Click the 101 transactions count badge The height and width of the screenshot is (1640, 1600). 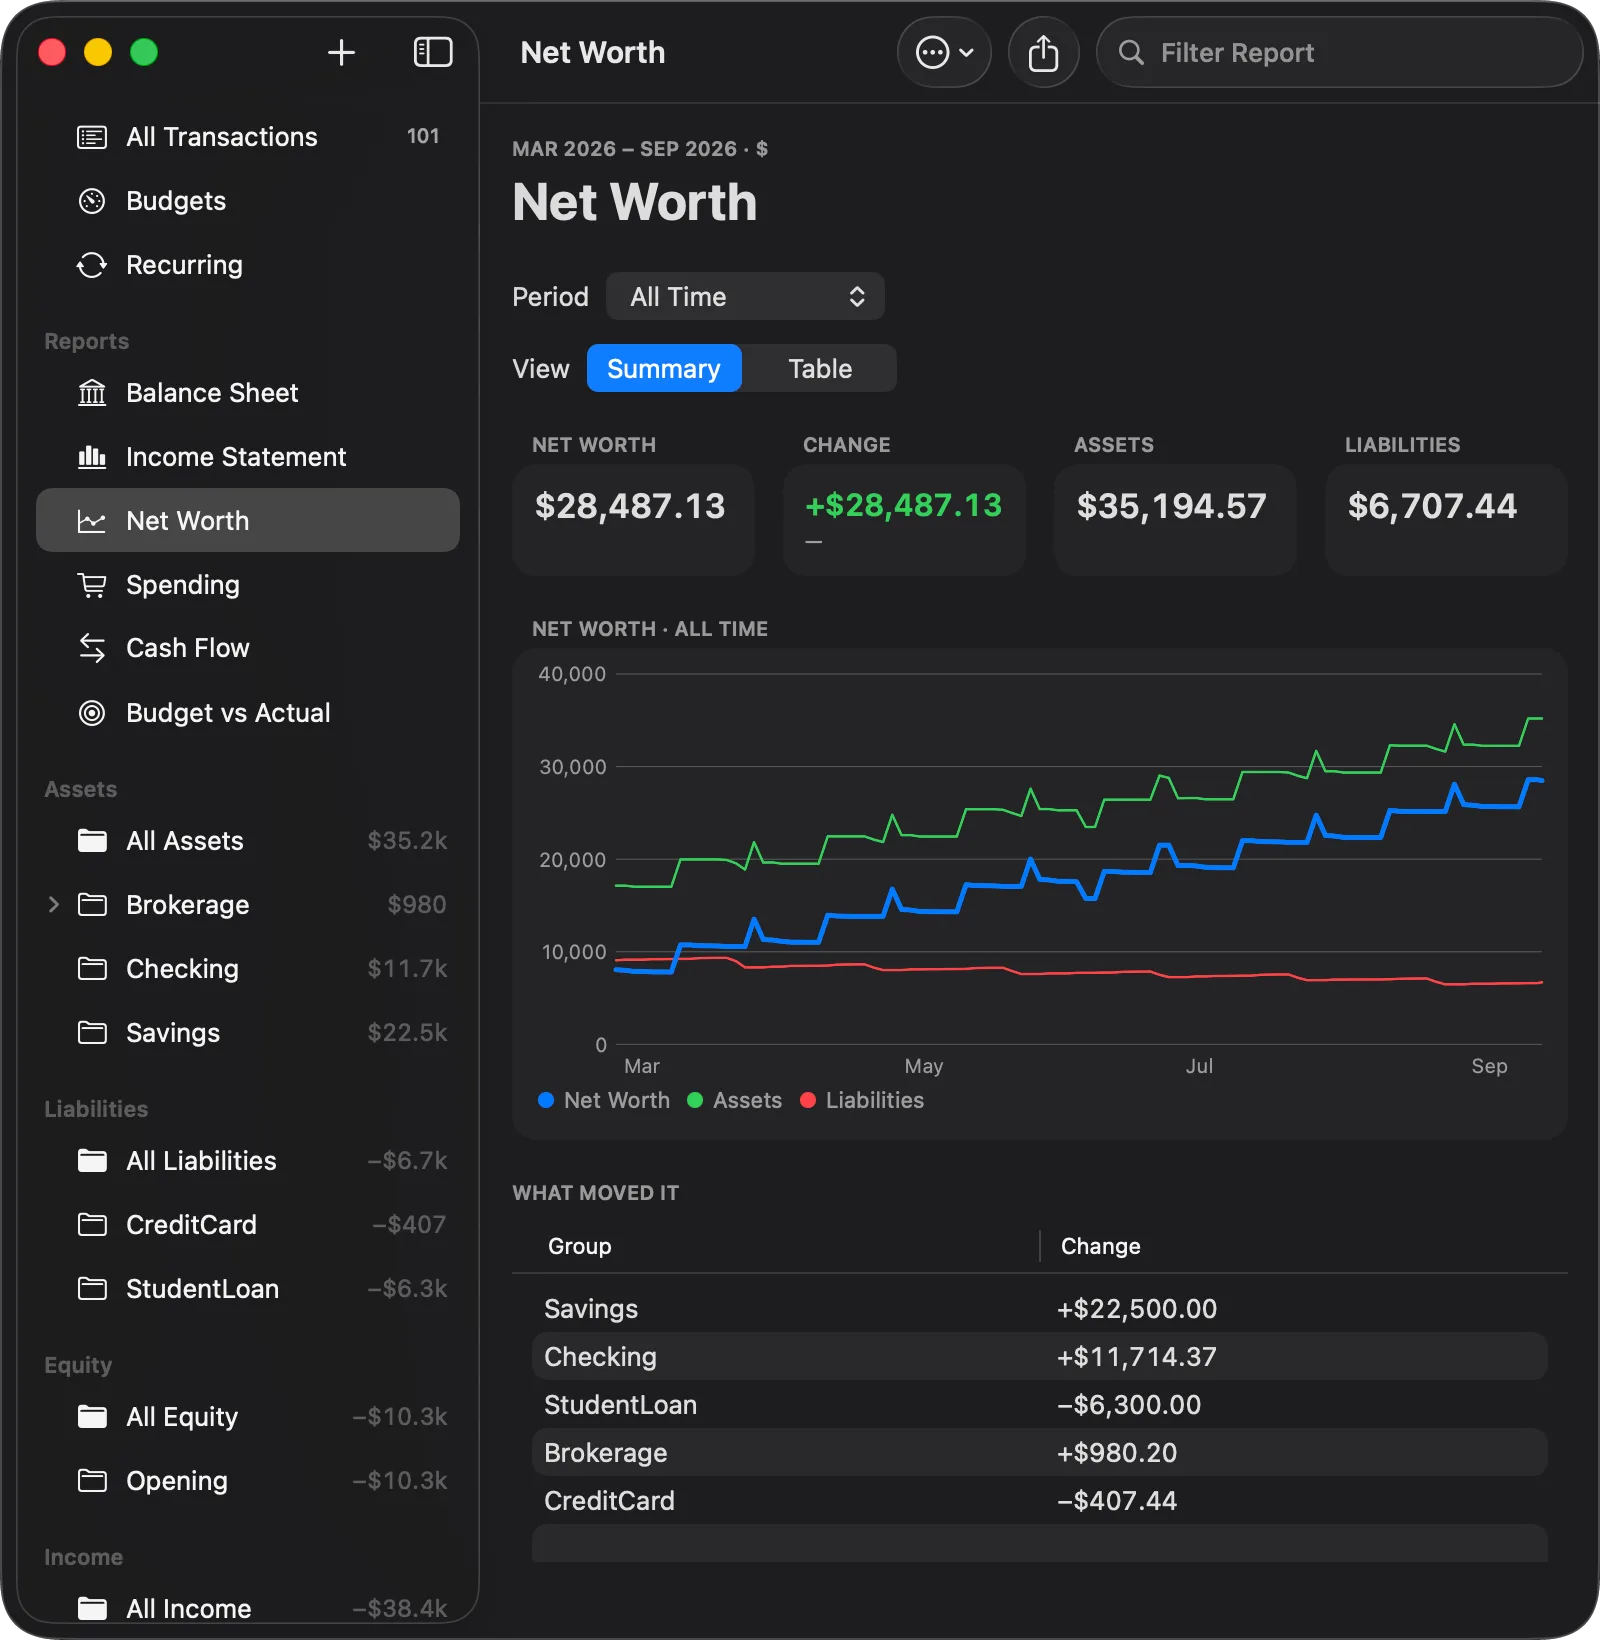point(423,136)
